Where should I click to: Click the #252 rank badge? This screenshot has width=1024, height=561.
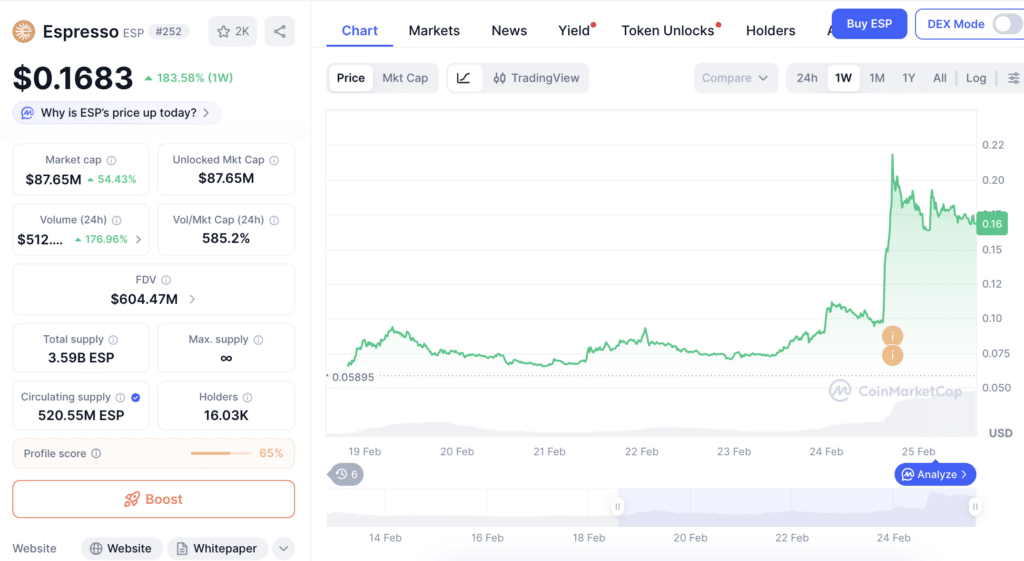pyautogui.click(x=168, y=31)
